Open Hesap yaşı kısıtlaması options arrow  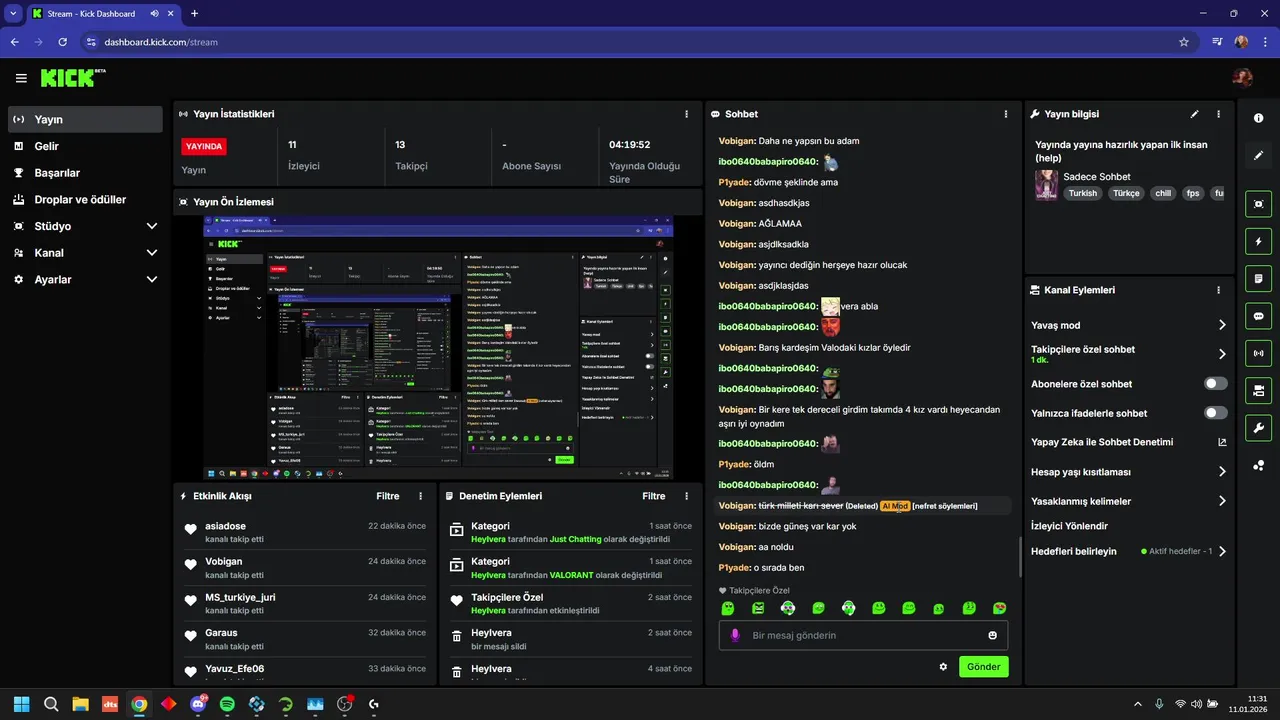pos(1222,472)
